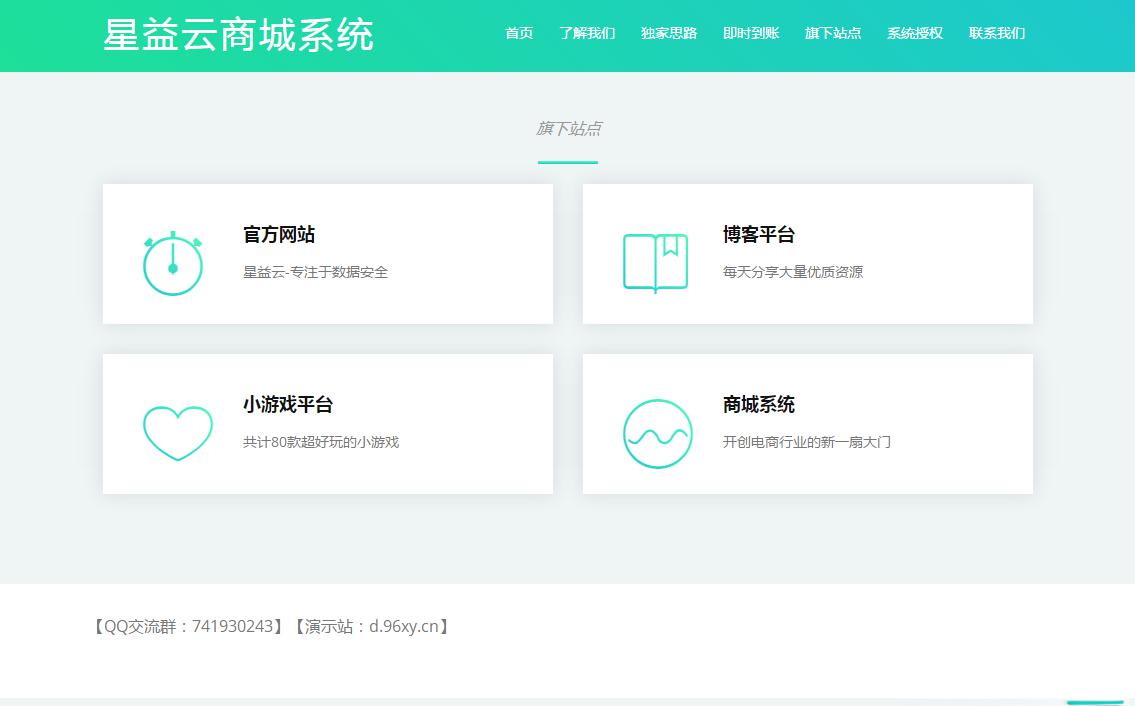Click the 演示站 d.96xy.cn footer text
Screen dimensions: 1135x706
pyautogui.click(x=371, y=626)
